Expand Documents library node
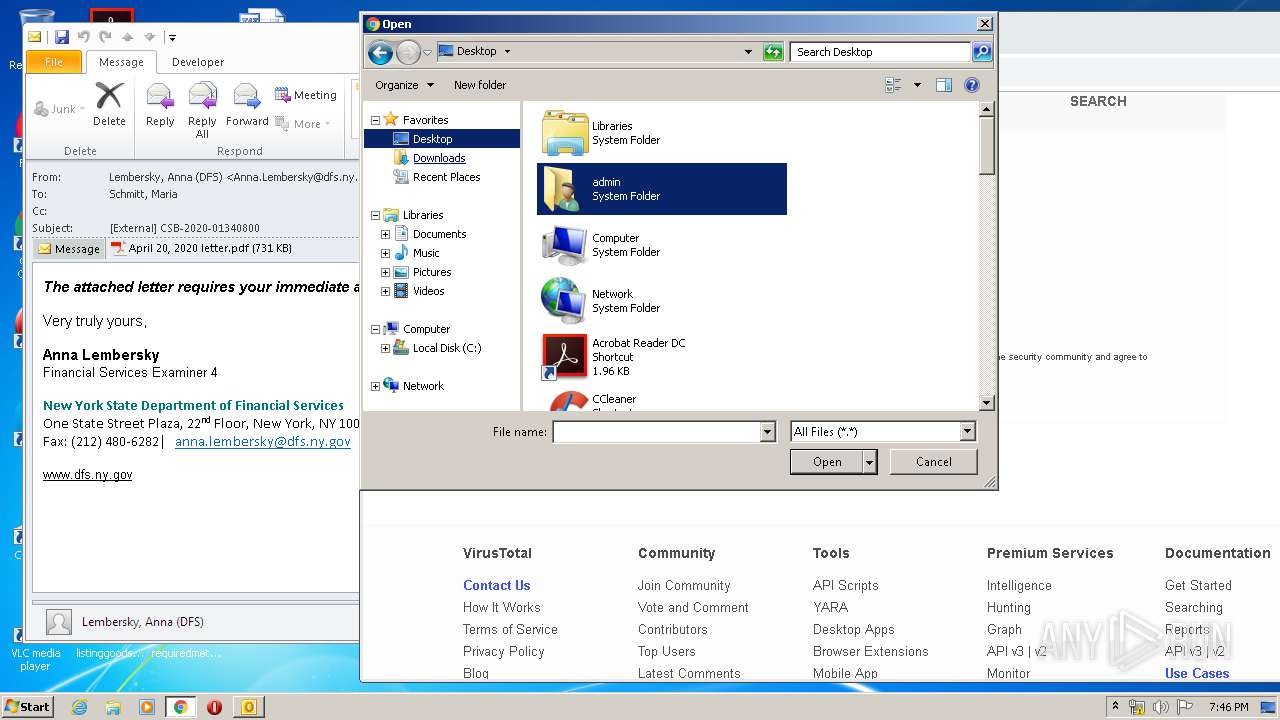The image size is (1280, 720). pyautogui.click(x=385, y=234)
